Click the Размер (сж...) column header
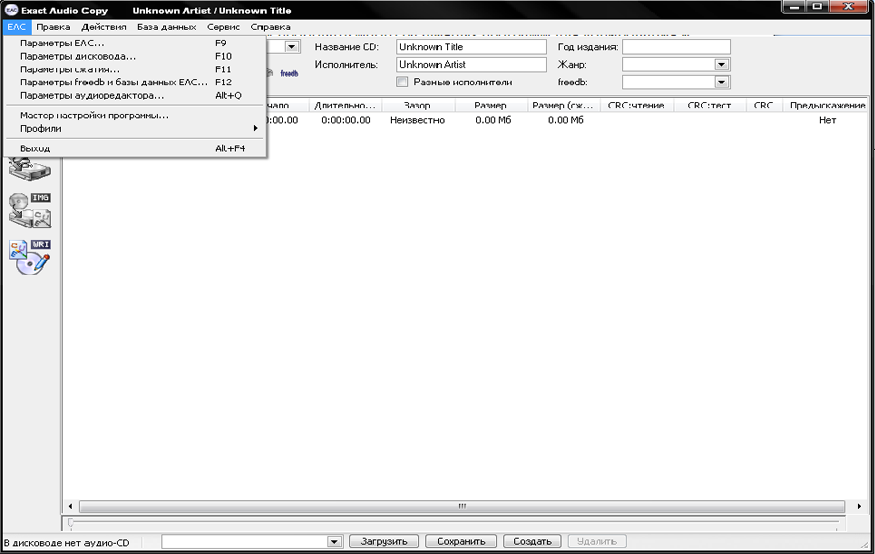This screenshot has width=875, height=554. tap(563, 105)
